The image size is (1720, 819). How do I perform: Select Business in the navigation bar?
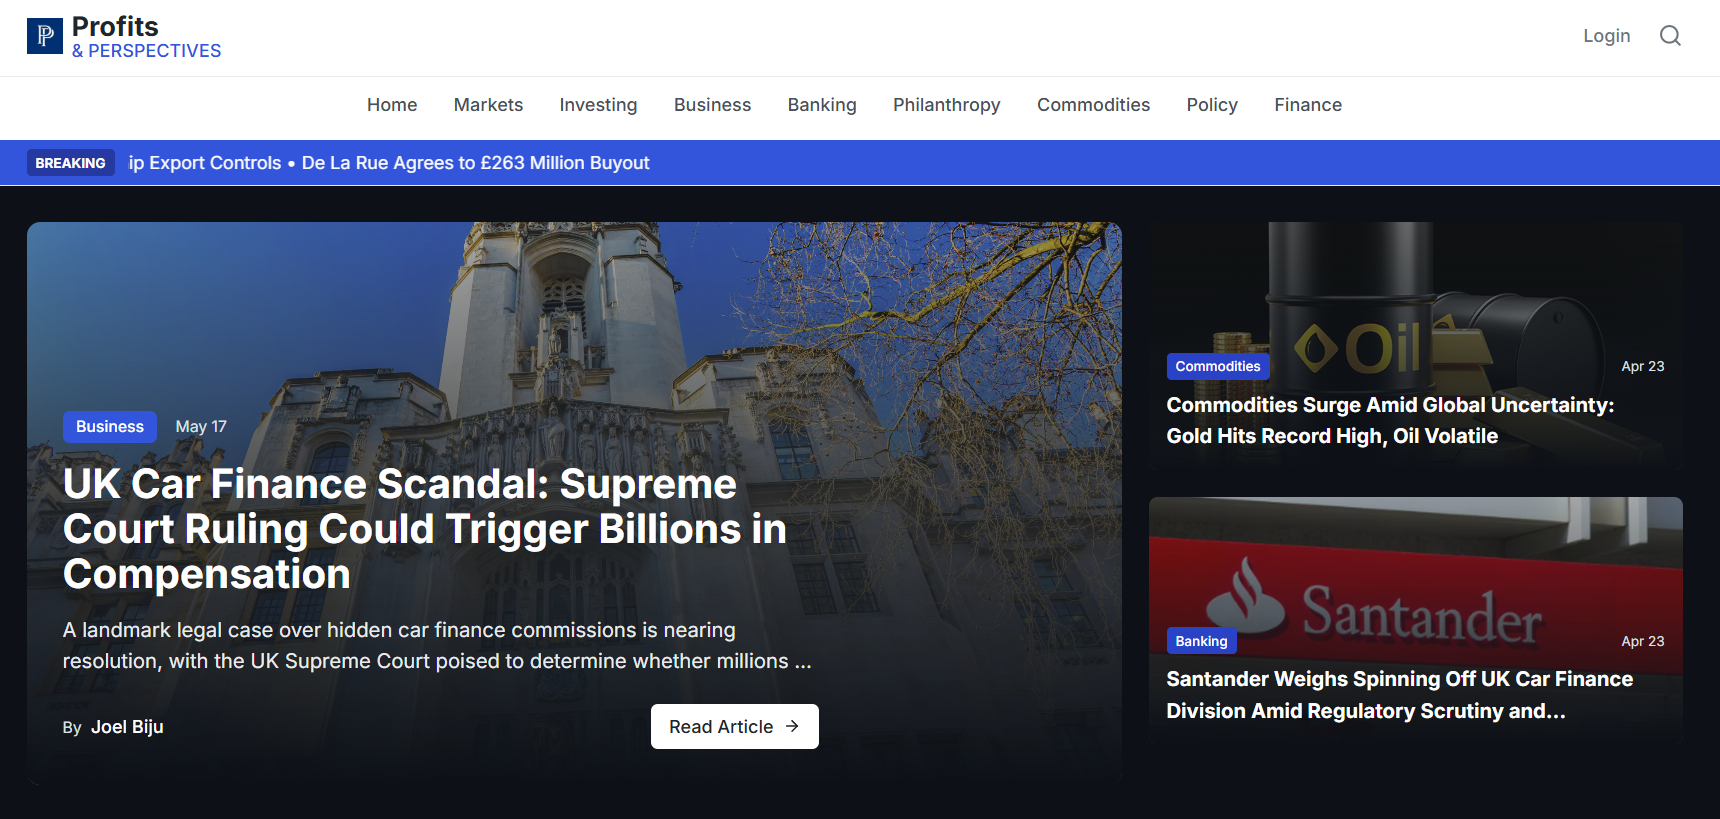pos(712,105)
